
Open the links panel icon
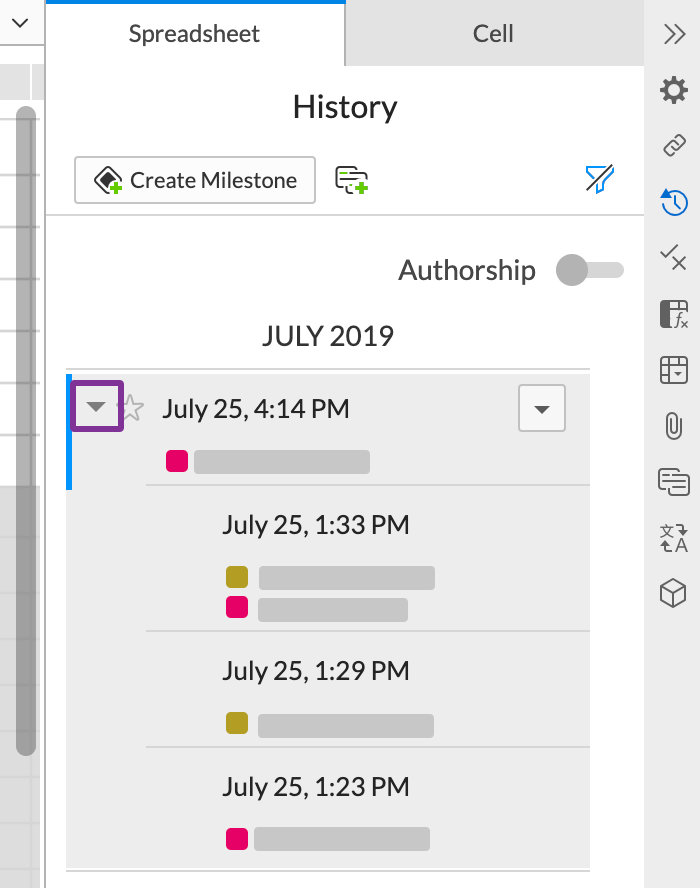coord(674,146)
